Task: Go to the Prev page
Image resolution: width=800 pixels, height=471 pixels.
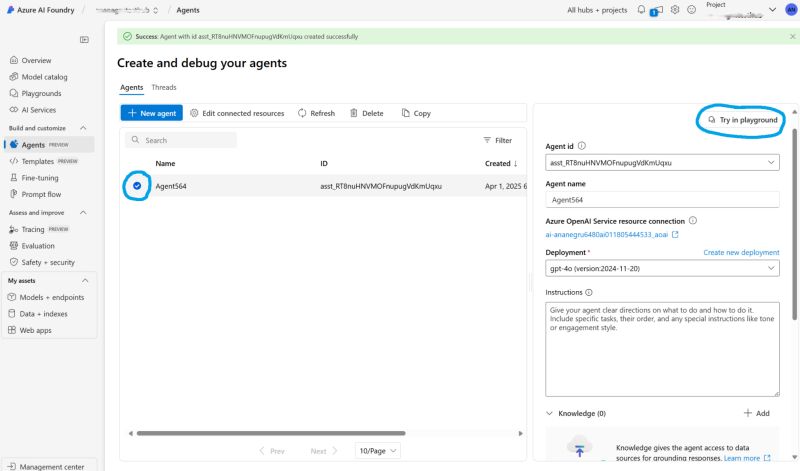Action: click(x=271, y=451)
